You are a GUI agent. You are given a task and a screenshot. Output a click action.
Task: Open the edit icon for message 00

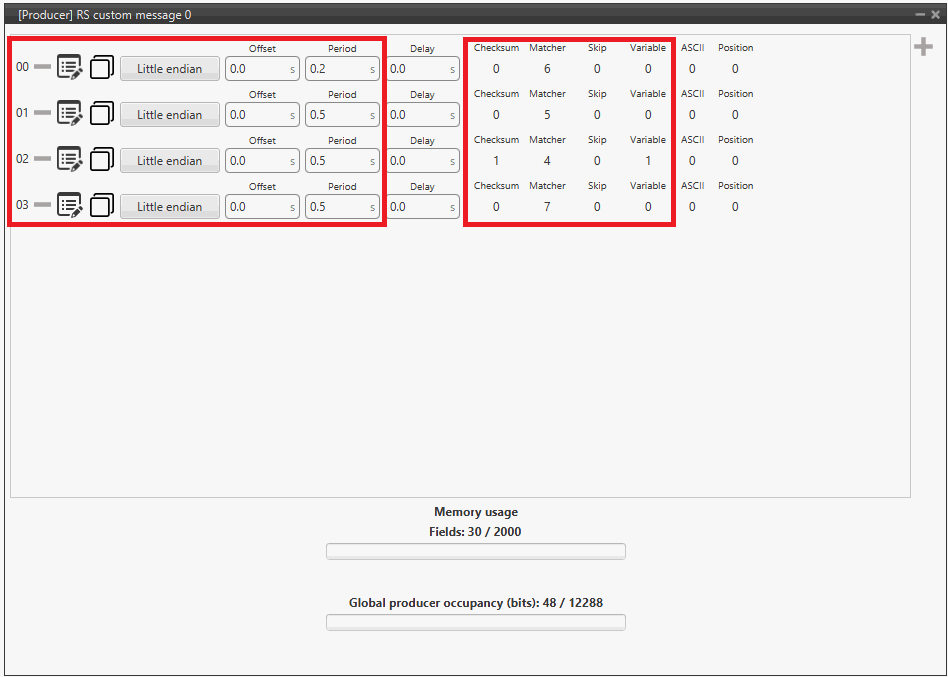click(x=69, y=68)
